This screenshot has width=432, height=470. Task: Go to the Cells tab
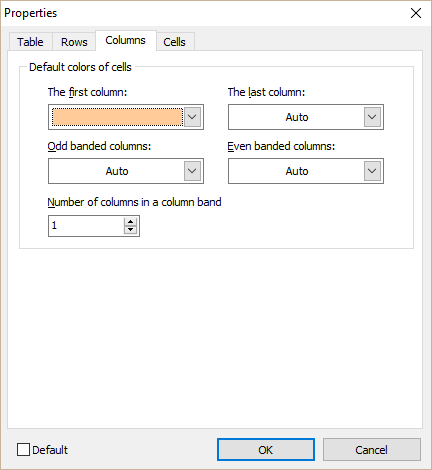coord(174,42)
